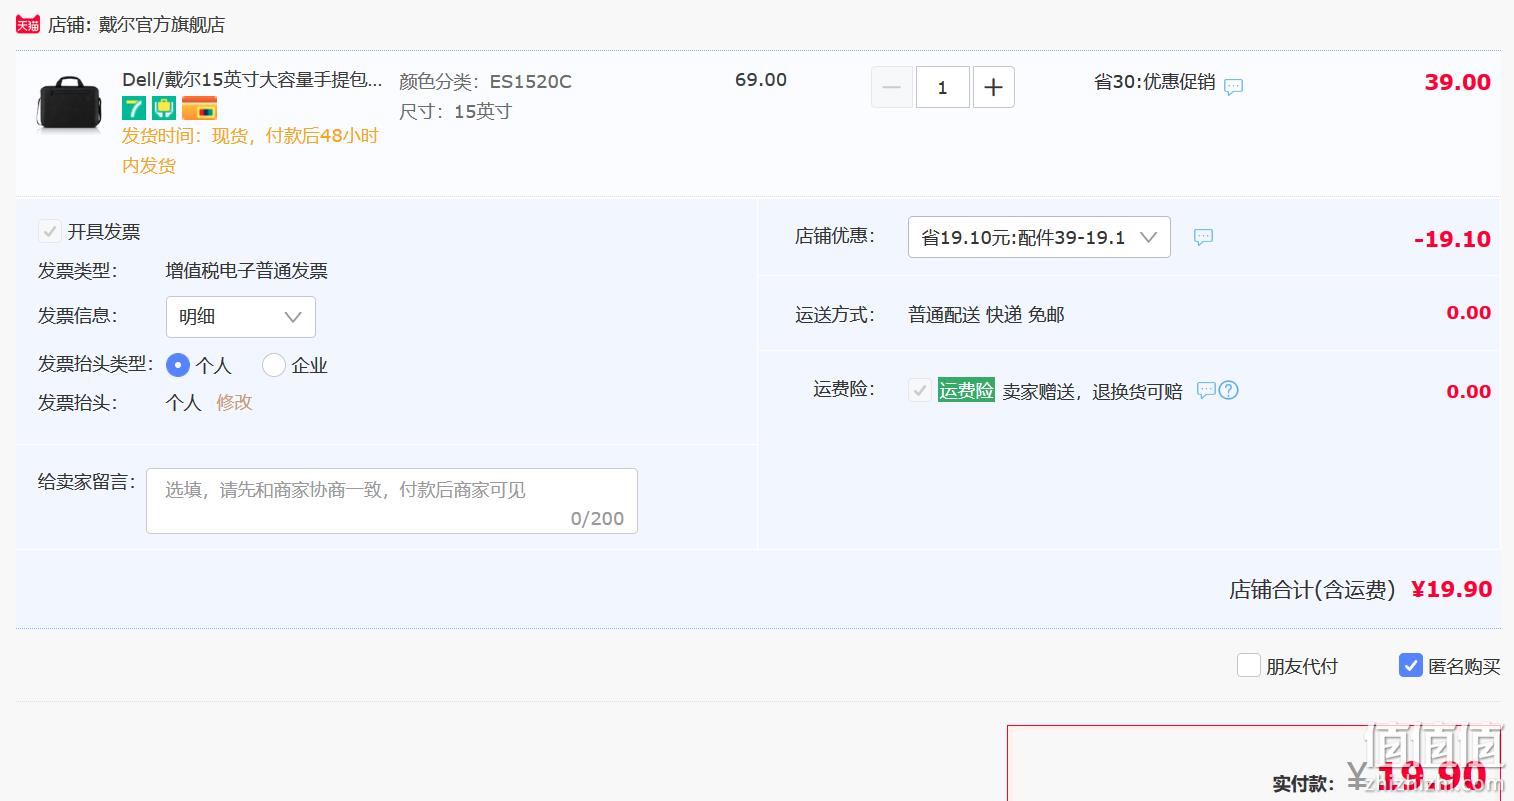Click the 运送方式 label
The height and width of the screenshot is (801, 1514).
[x=835, y=315]
